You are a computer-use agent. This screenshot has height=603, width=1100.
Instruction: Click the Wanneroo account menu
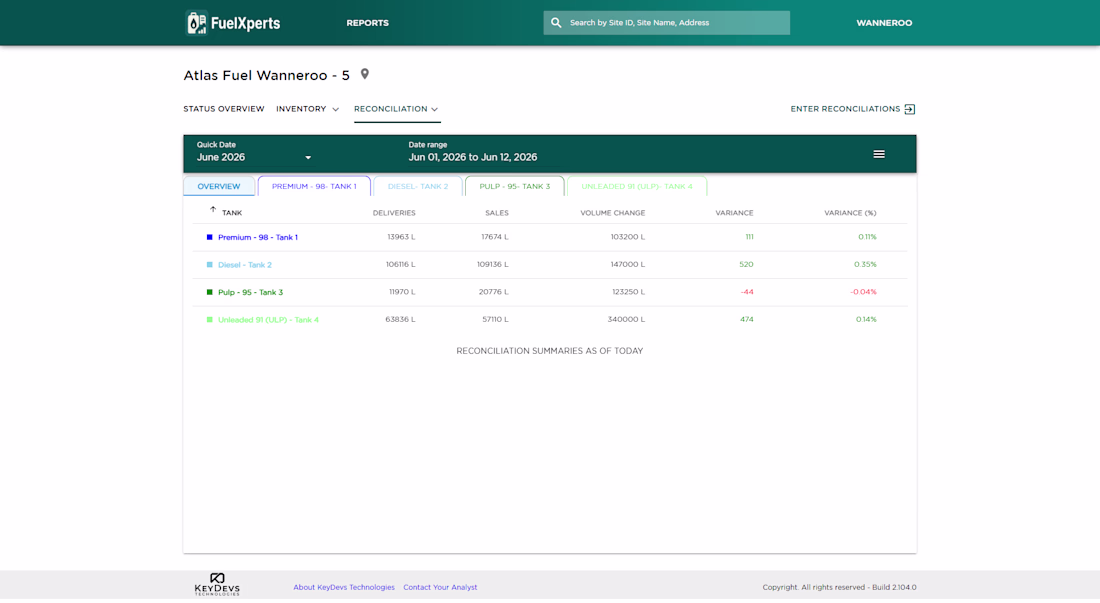point(884,23)
